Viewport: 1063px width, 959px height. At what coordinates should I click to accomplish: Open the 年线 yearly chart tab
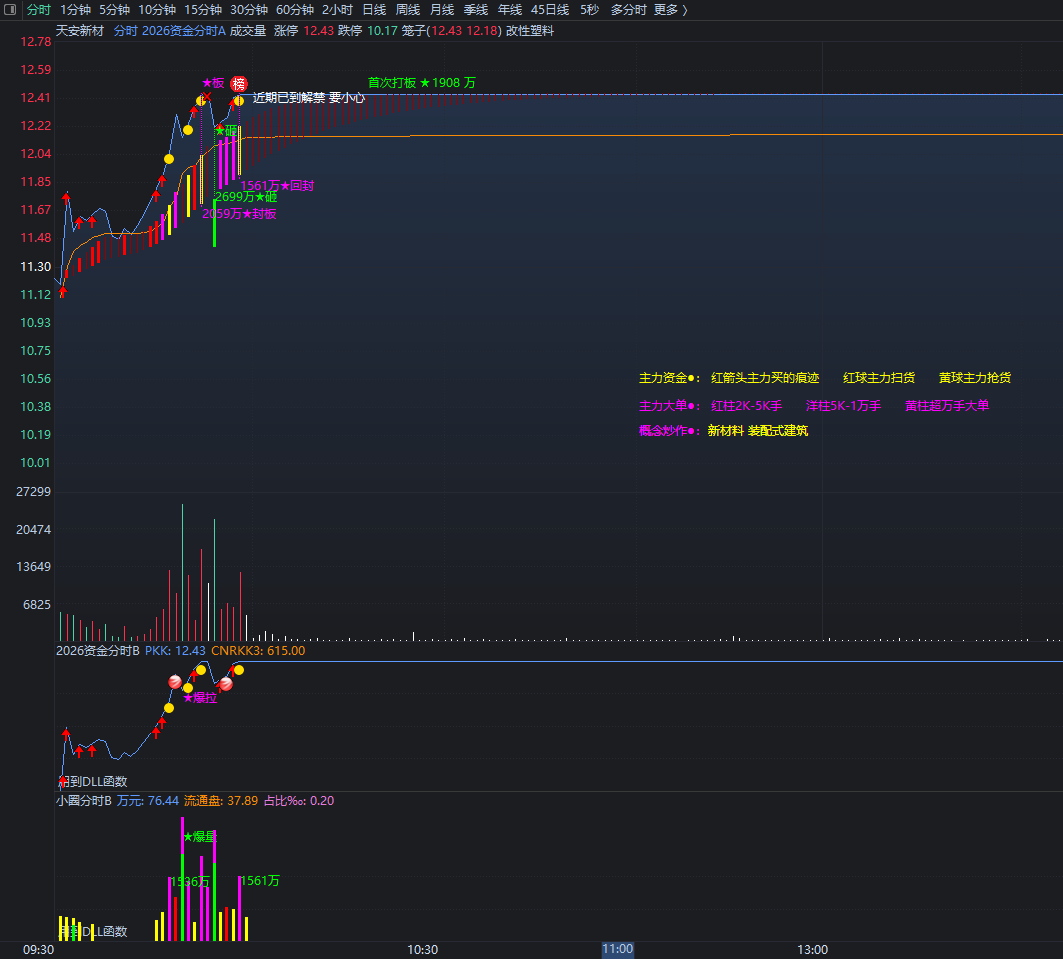[x=510, y=9]
